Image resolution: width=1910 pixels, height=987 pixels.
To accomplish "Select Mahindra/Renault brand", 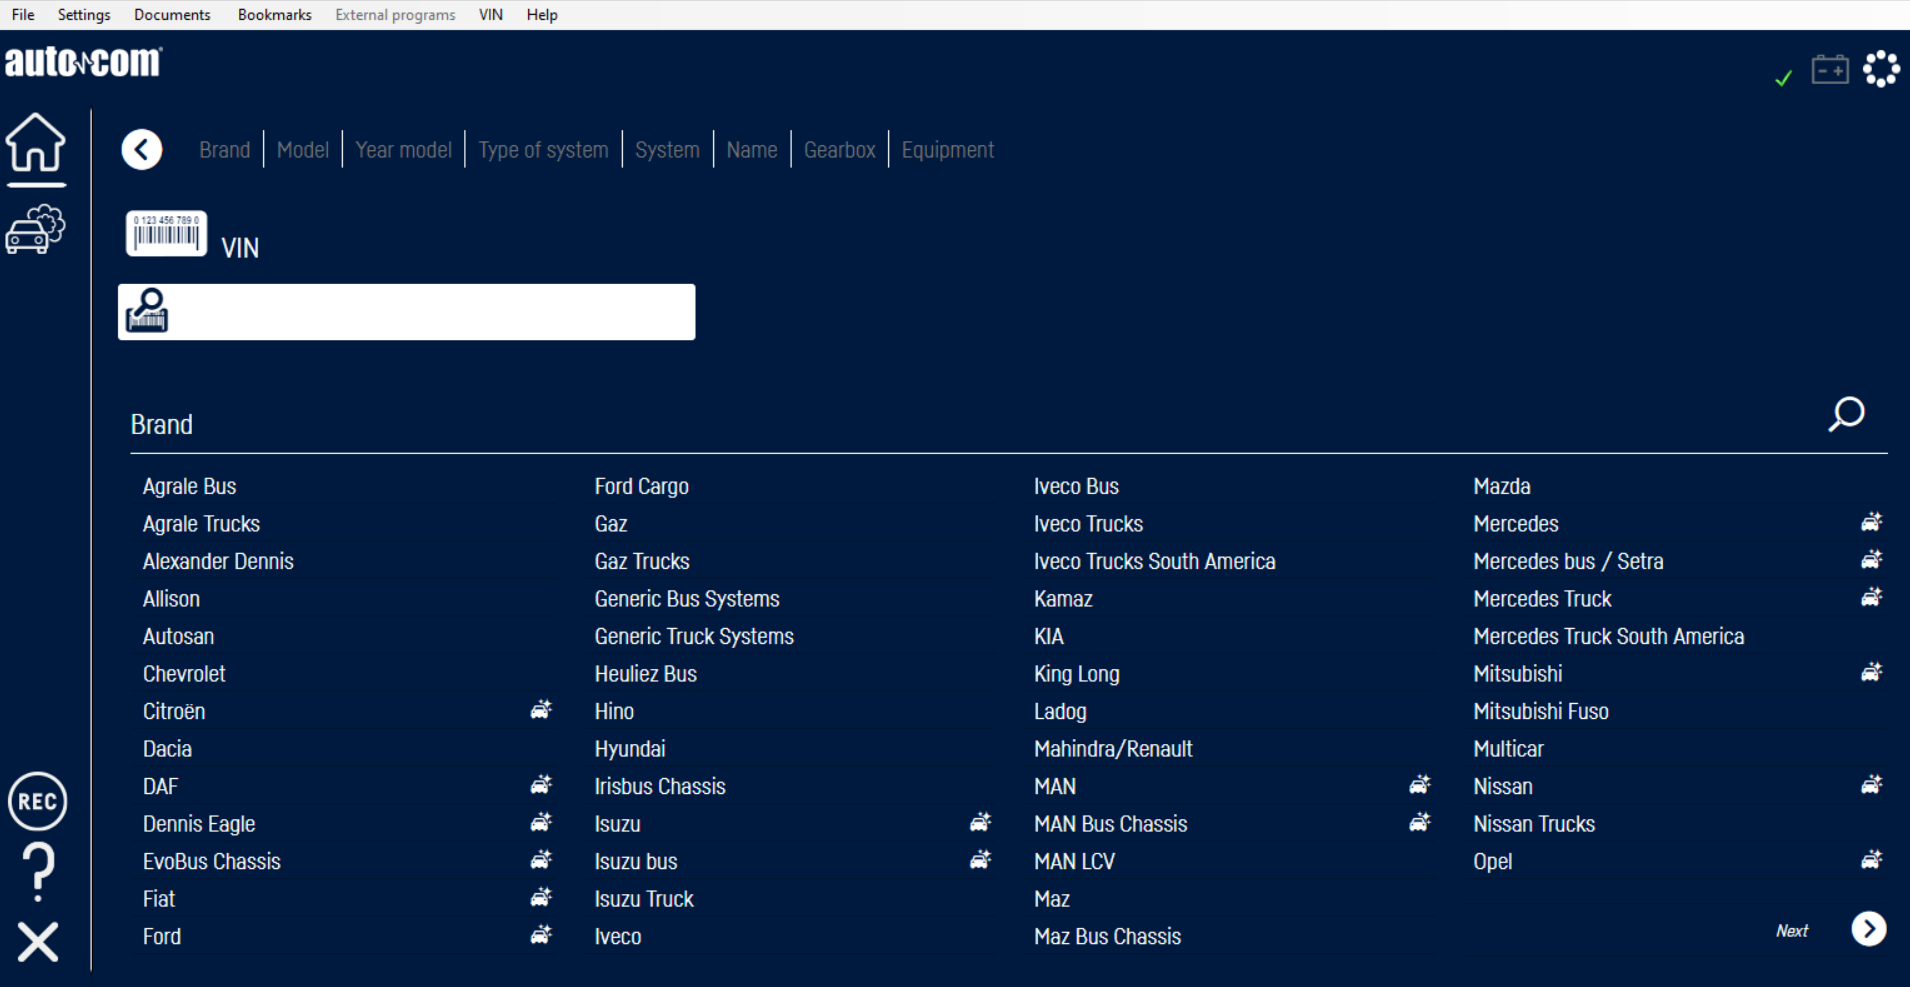I will coord(1113,749).
